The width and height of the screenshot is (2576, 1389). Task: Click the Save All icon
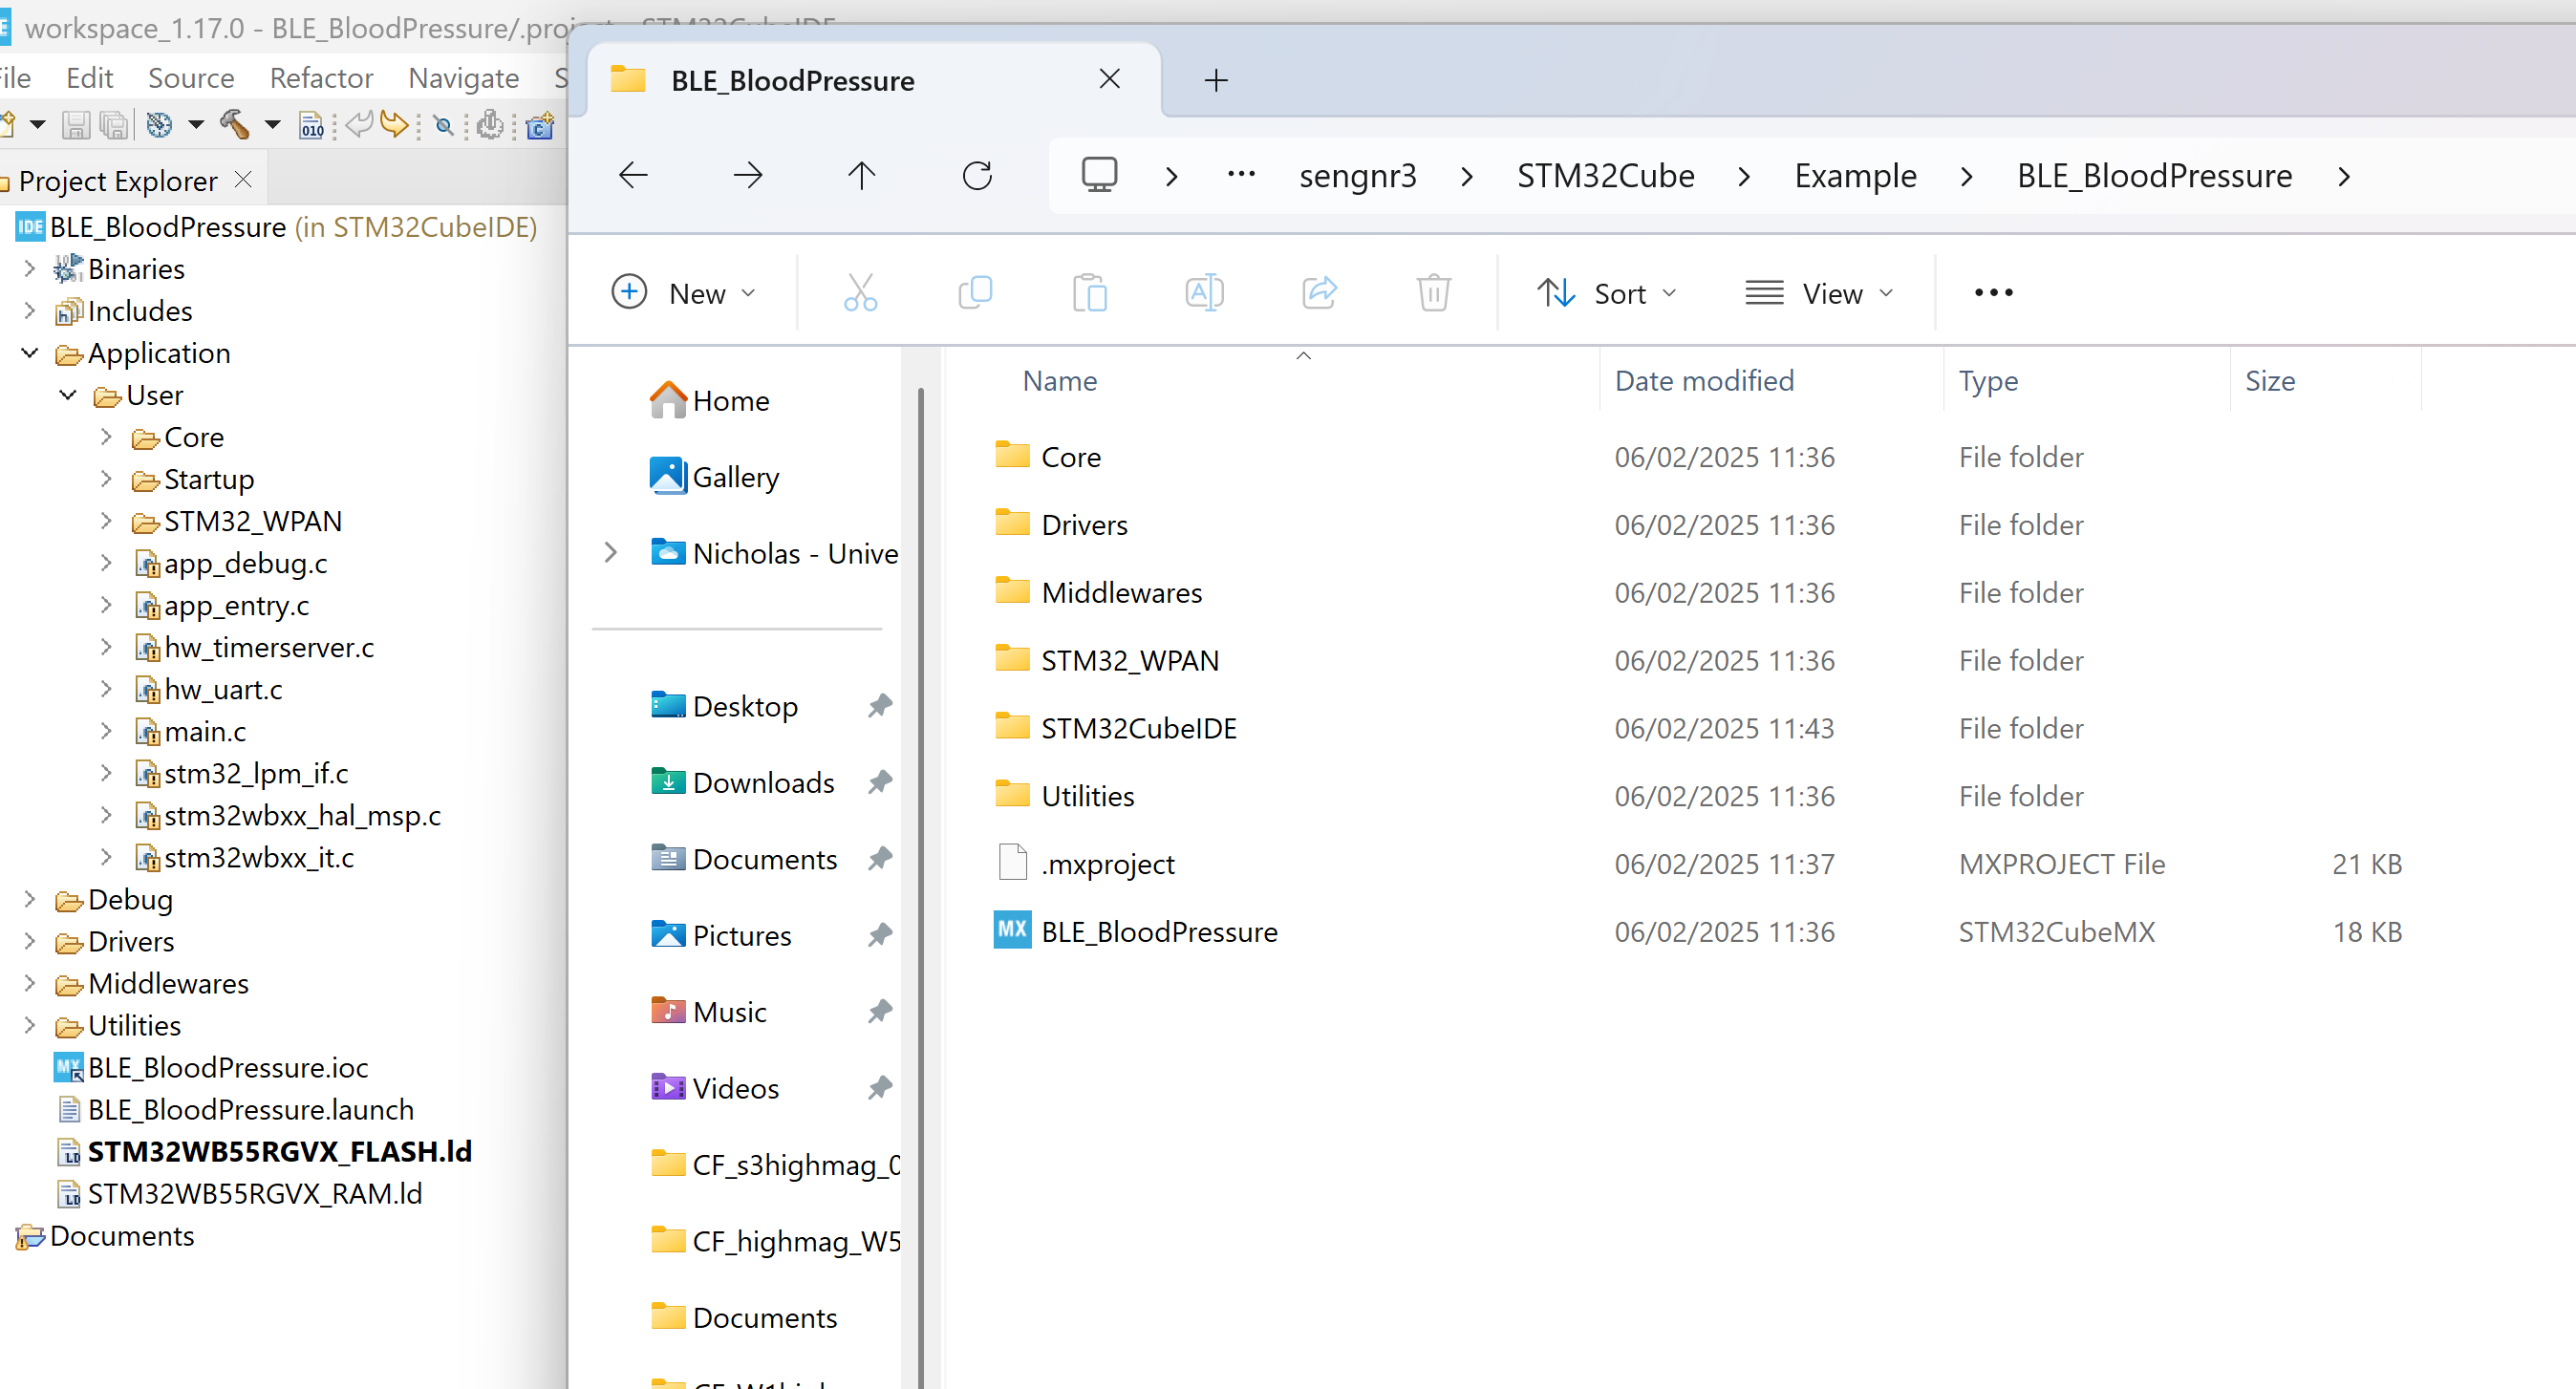click(113, 124)
